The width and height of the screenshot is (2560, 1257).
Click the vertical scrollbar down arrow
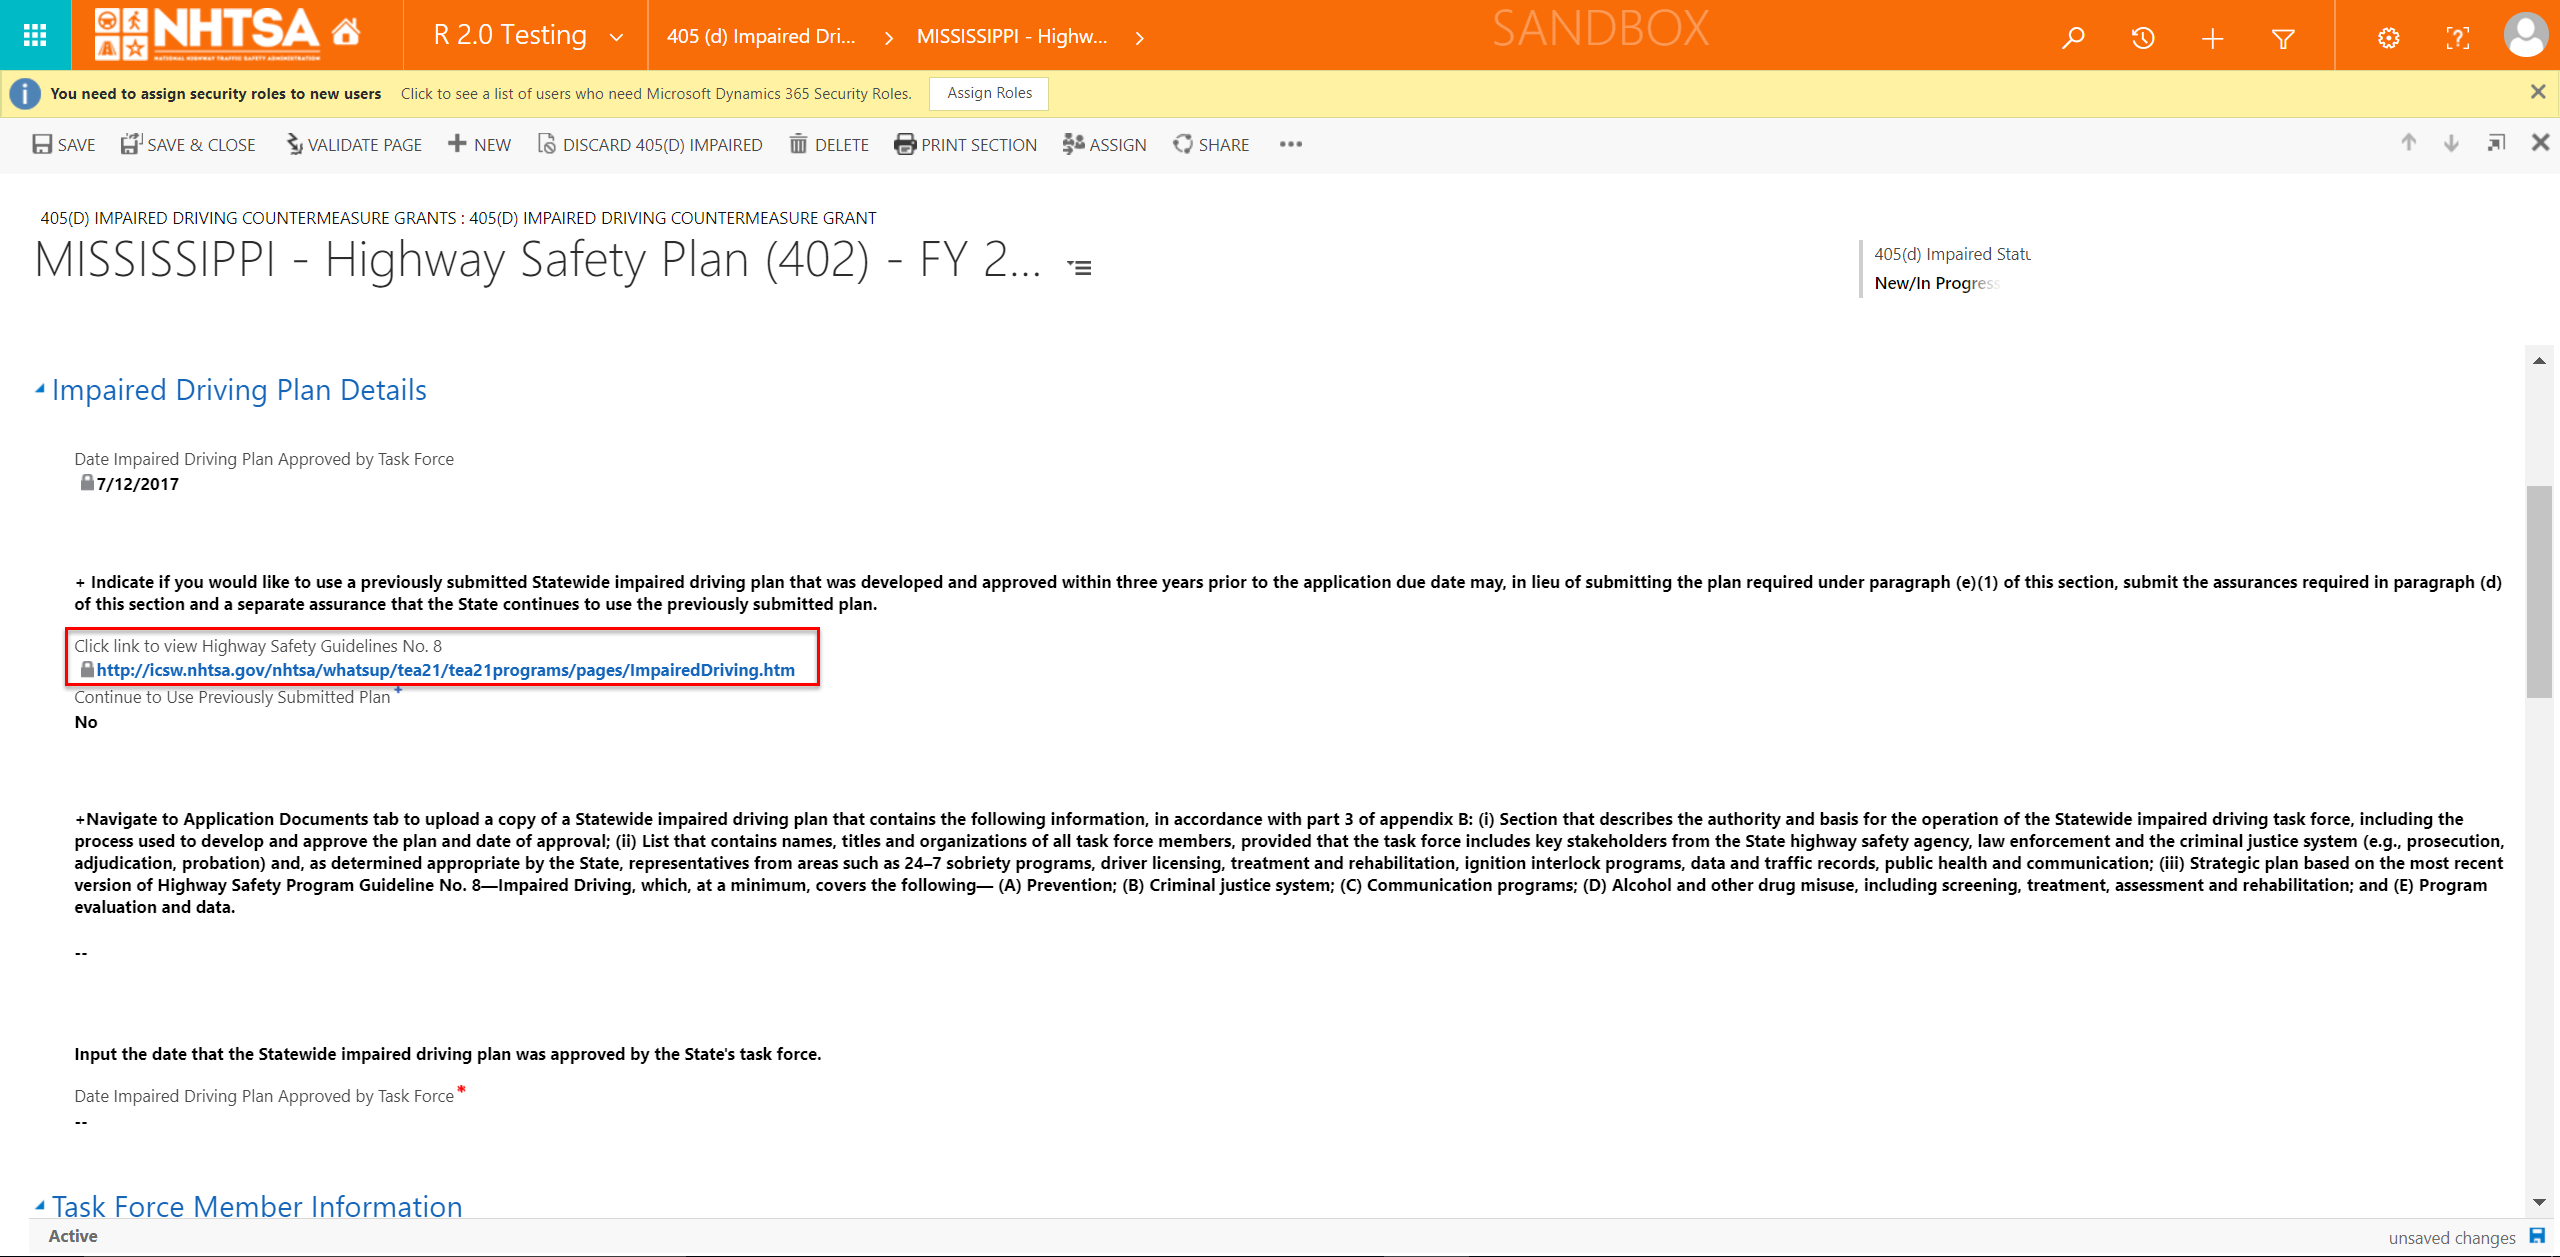tap(2538, 1202)
